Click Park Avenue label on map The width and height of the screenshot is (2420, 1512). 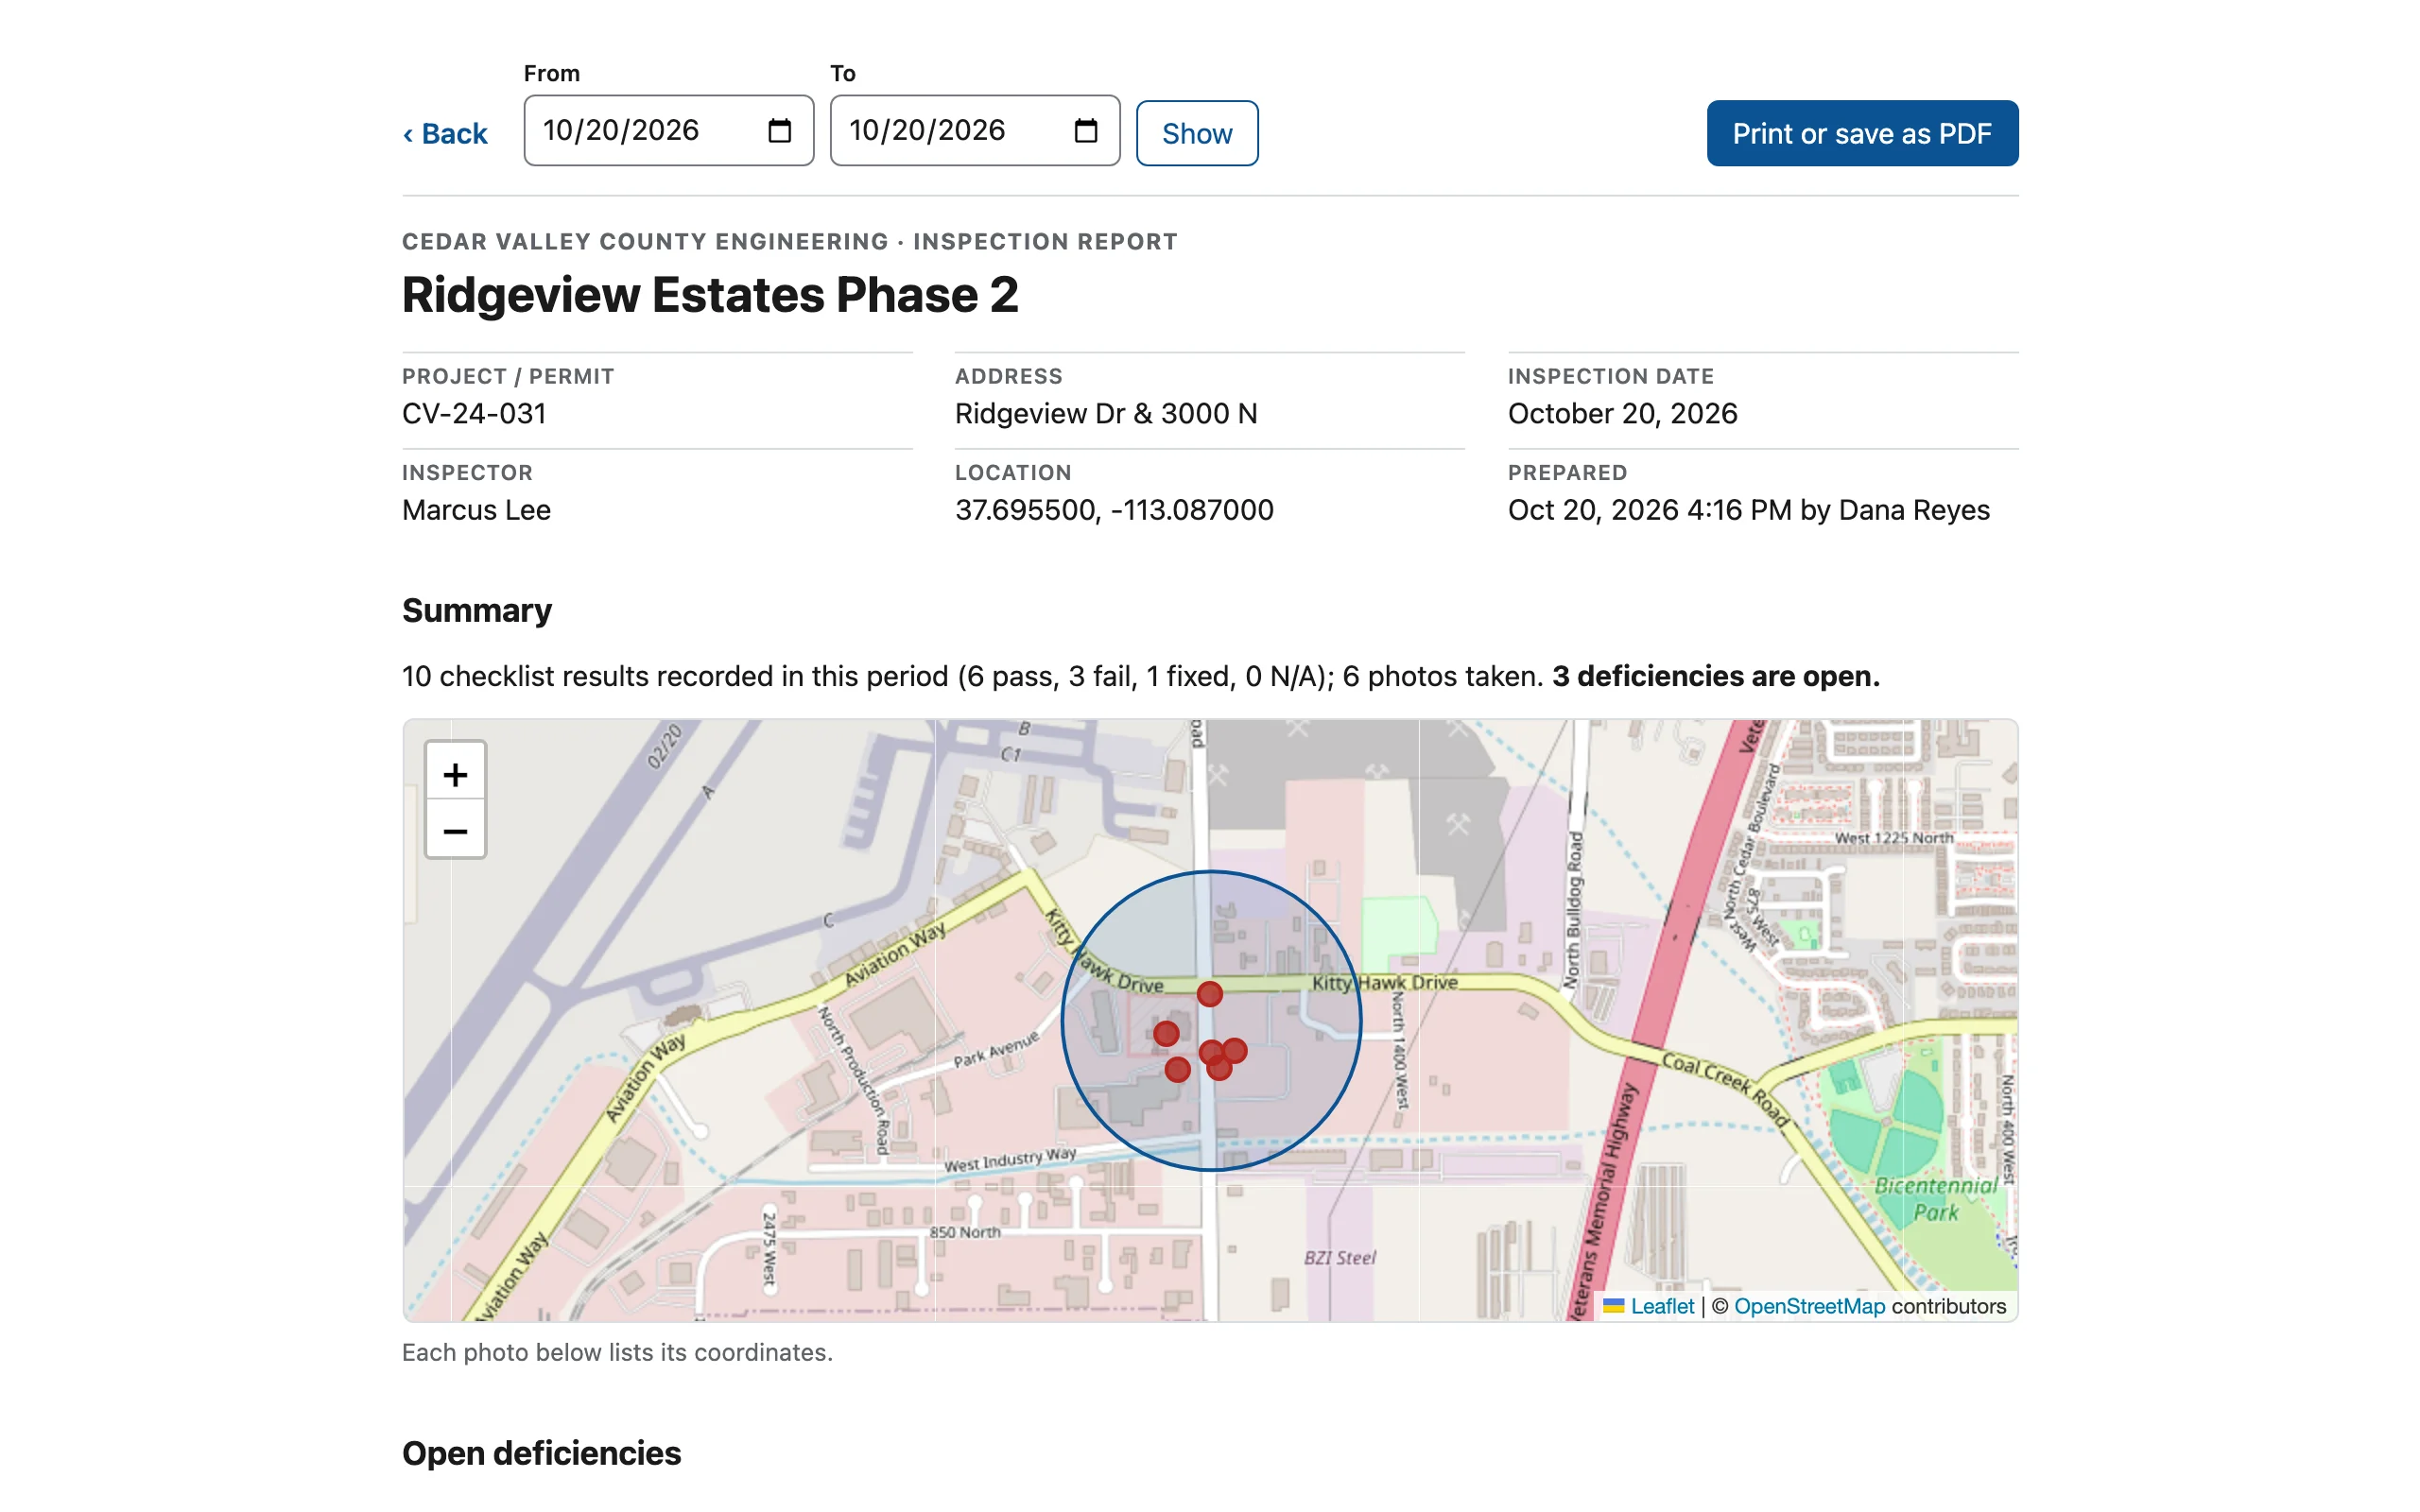tap(995, 1050)
